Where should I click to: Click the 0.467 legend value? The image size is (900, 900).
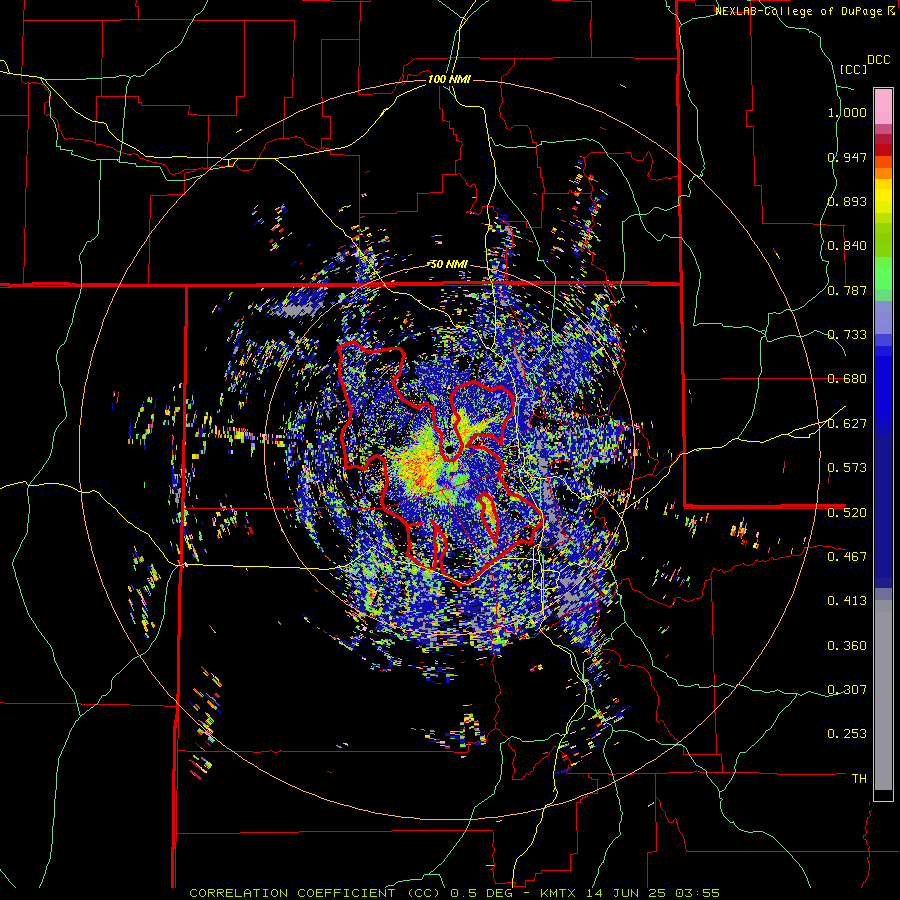847,557
